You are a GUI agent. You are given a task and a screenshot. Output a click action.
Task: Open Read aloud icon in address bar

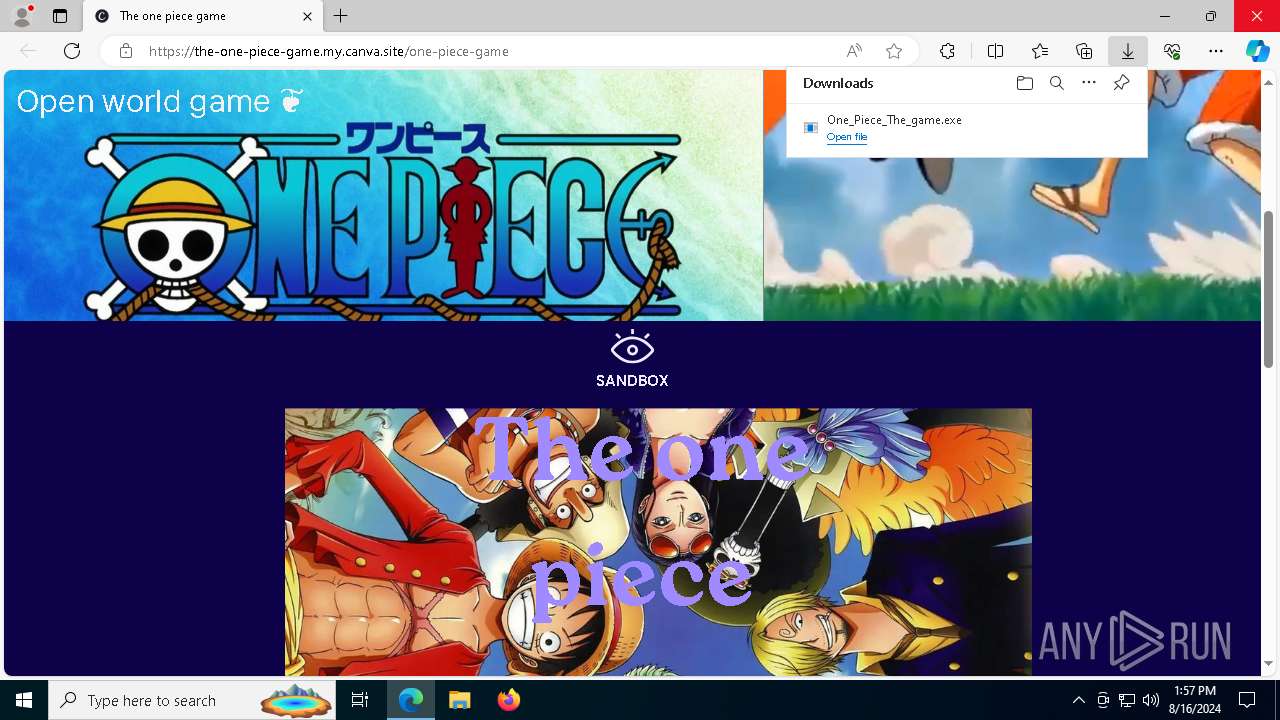pyautogui.click(x=854, y=51)
